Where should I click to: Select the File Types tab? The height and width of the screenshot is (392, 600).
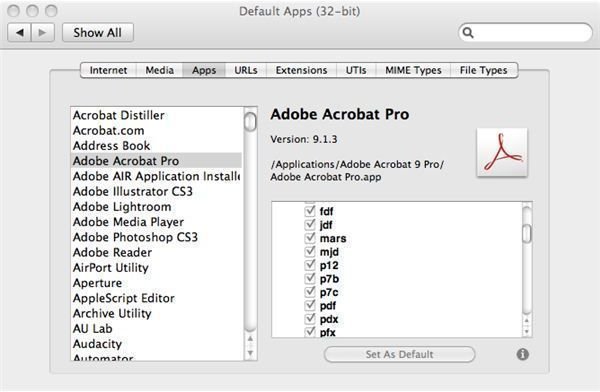[x=484, y=70]
